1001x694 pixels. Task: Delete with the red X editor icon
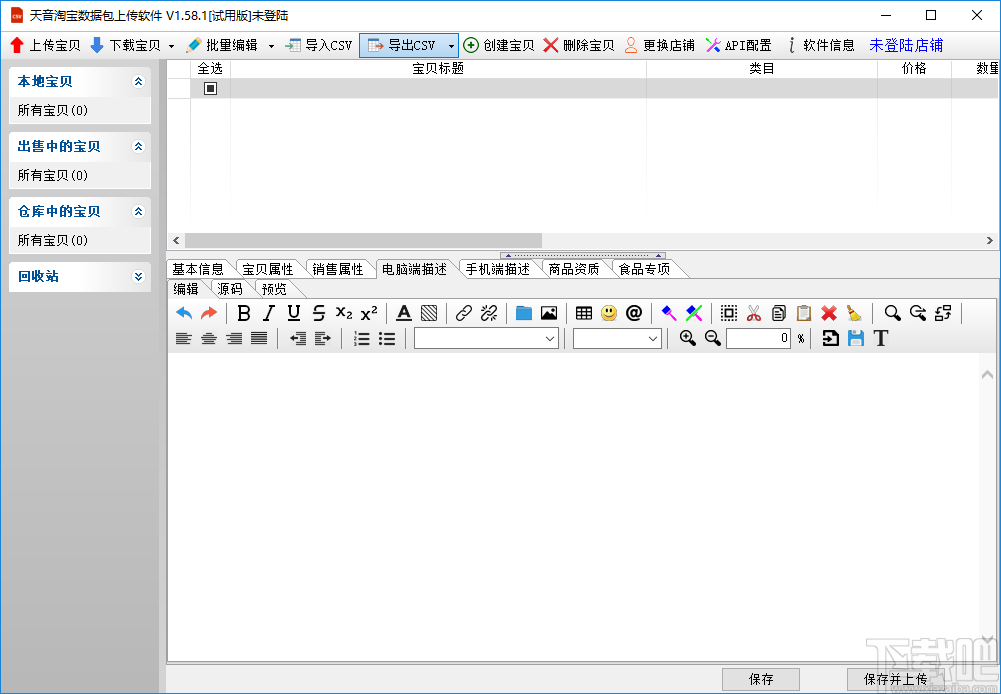829,313
